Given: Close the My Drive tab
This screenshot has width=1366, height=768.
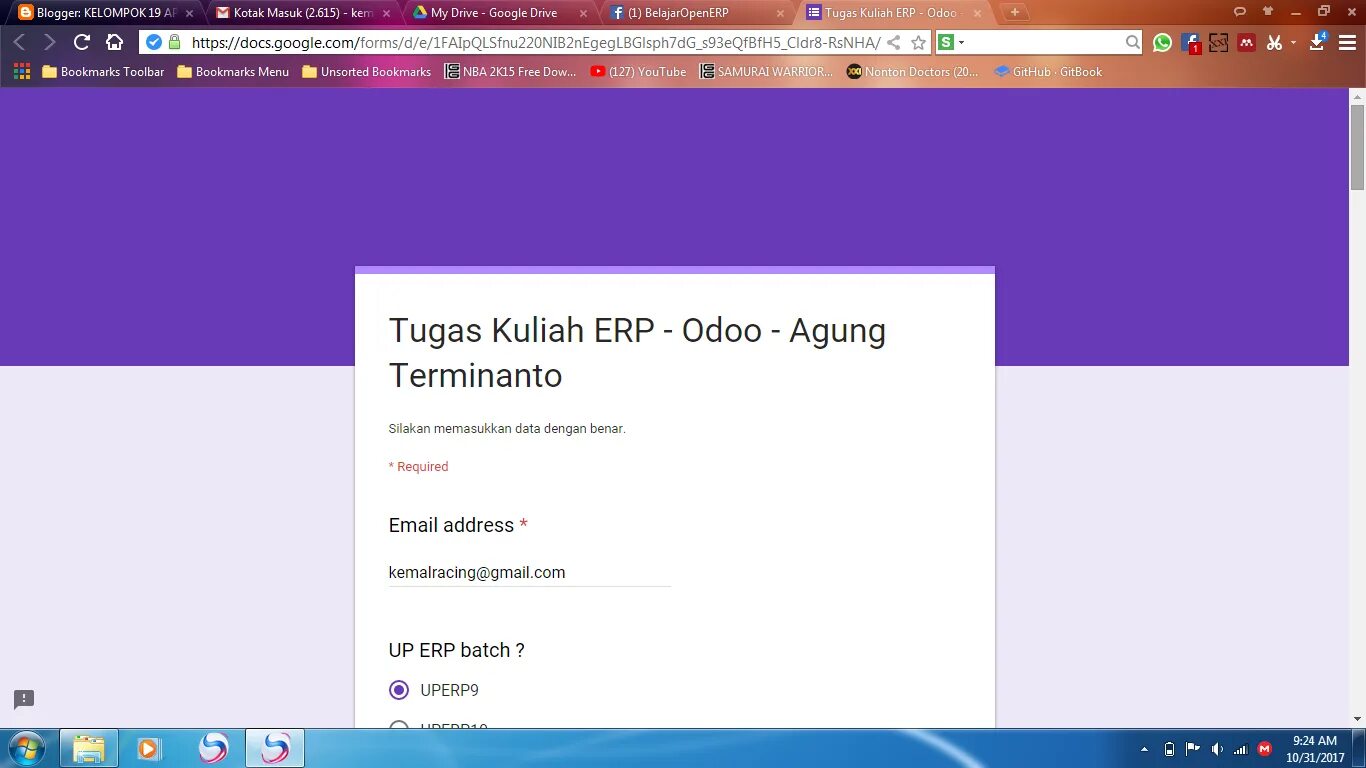Looking at the screenshot, I should pyautogui.click(x=584, y=13).
